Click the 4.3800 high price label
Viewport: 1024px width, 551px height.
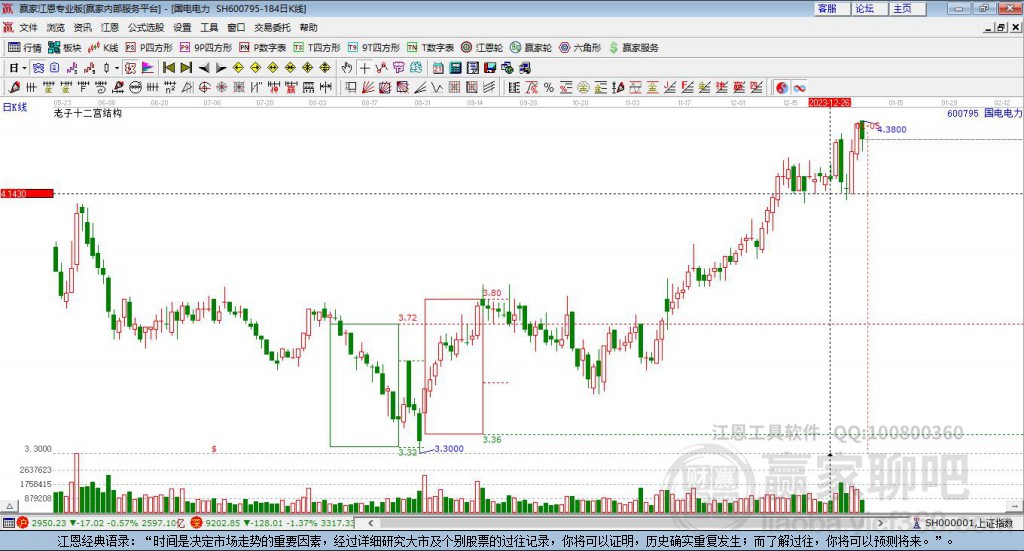(891, 130)
